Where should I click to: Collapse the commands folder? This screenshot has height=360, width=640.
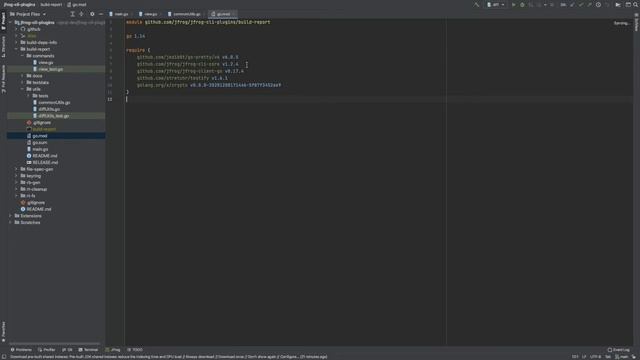pyautogui.click(x=22, y=56)
